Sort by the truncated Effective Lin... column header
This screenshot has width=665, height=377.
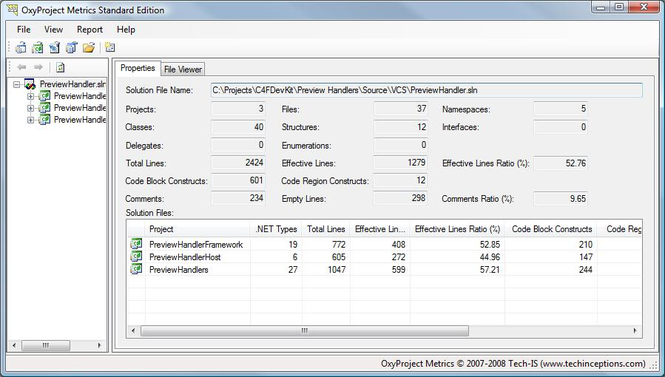tap(380, 229)
